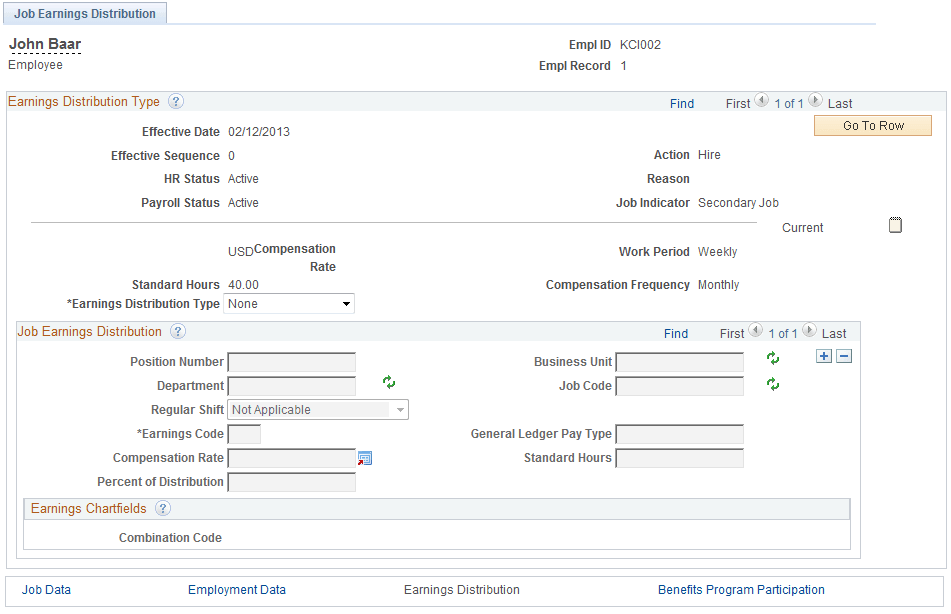Open the Earnings Distribution Type help icon
The image size is (951, 614).
pos(176,101)
